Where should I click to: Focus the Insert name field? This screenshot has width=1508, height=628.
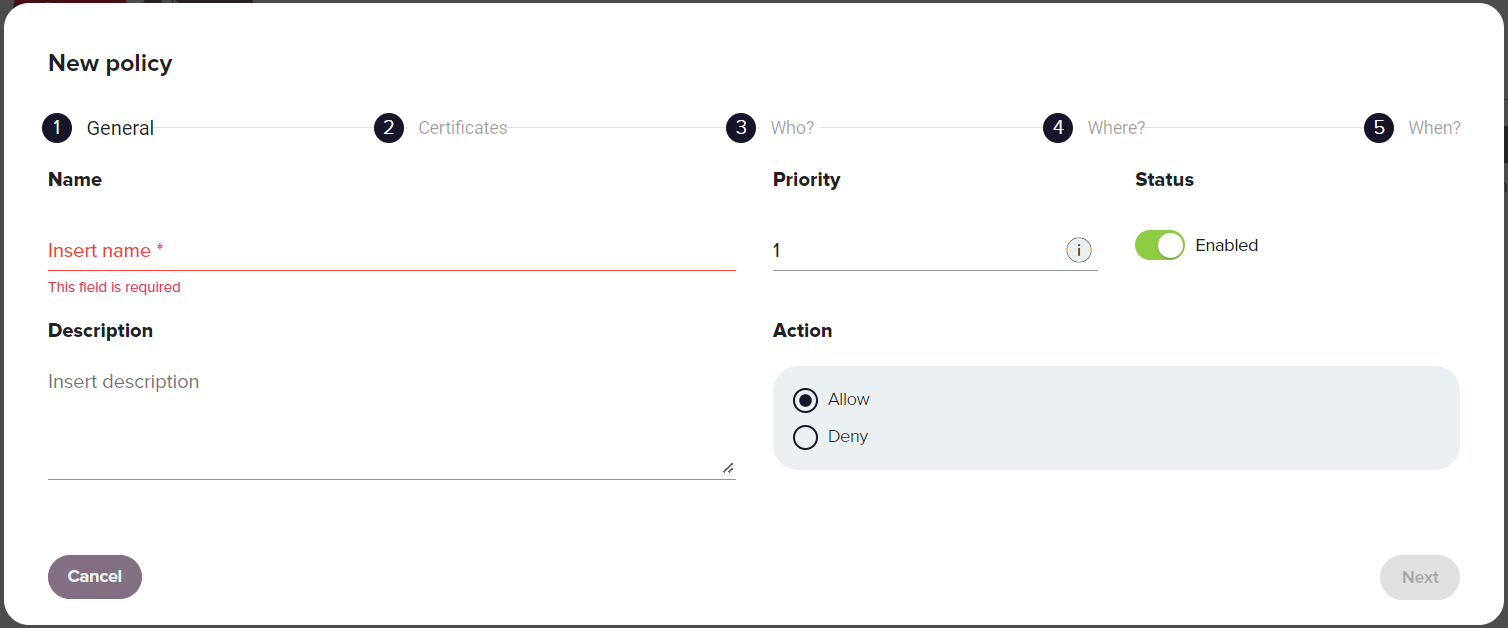point(392,251)
